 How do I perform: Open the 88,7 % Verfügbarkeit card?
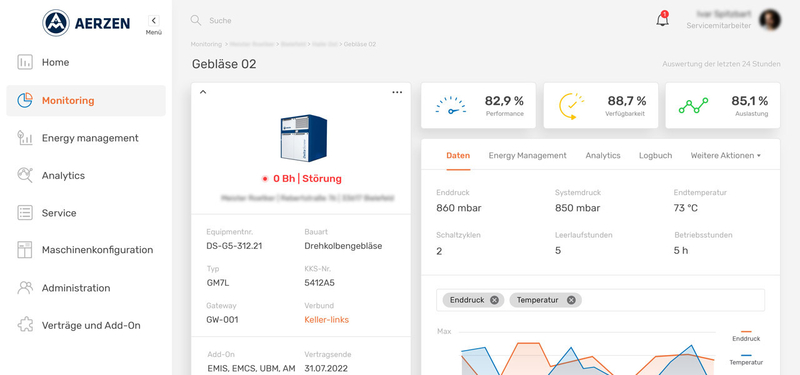coord(601,106)
